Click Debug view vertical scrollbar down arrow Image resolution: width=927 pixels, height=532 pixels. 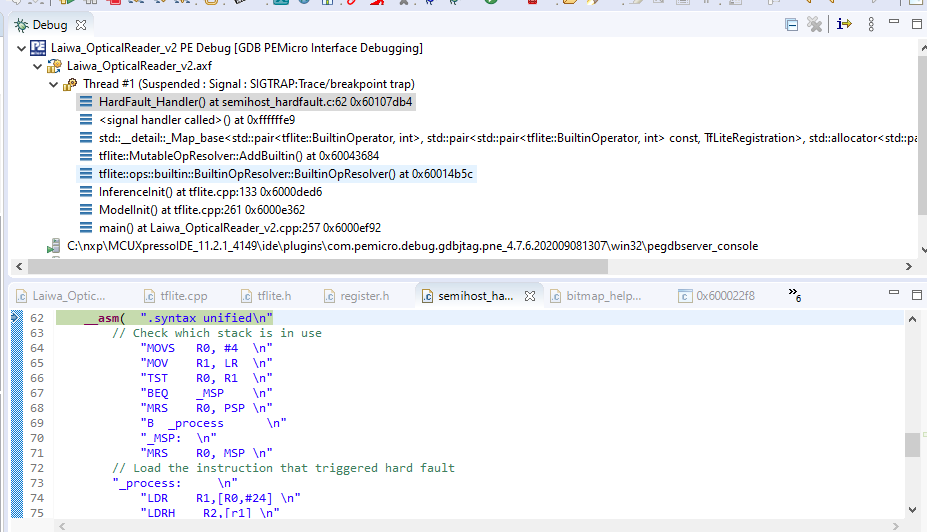(x=922, y=250)
